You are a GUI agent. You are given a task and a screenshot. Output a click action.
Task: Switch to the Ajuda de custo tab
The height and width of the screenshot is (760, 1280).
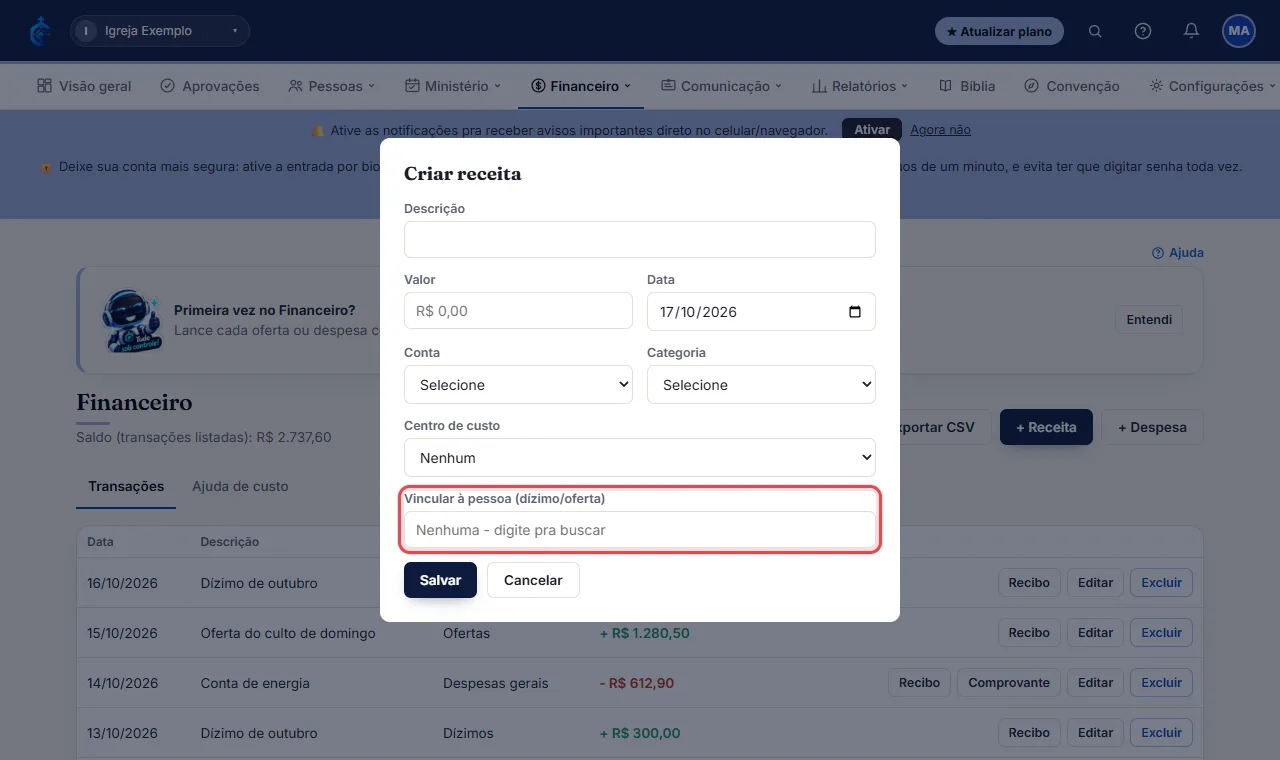pyautogui.click(x=240, y=486)
